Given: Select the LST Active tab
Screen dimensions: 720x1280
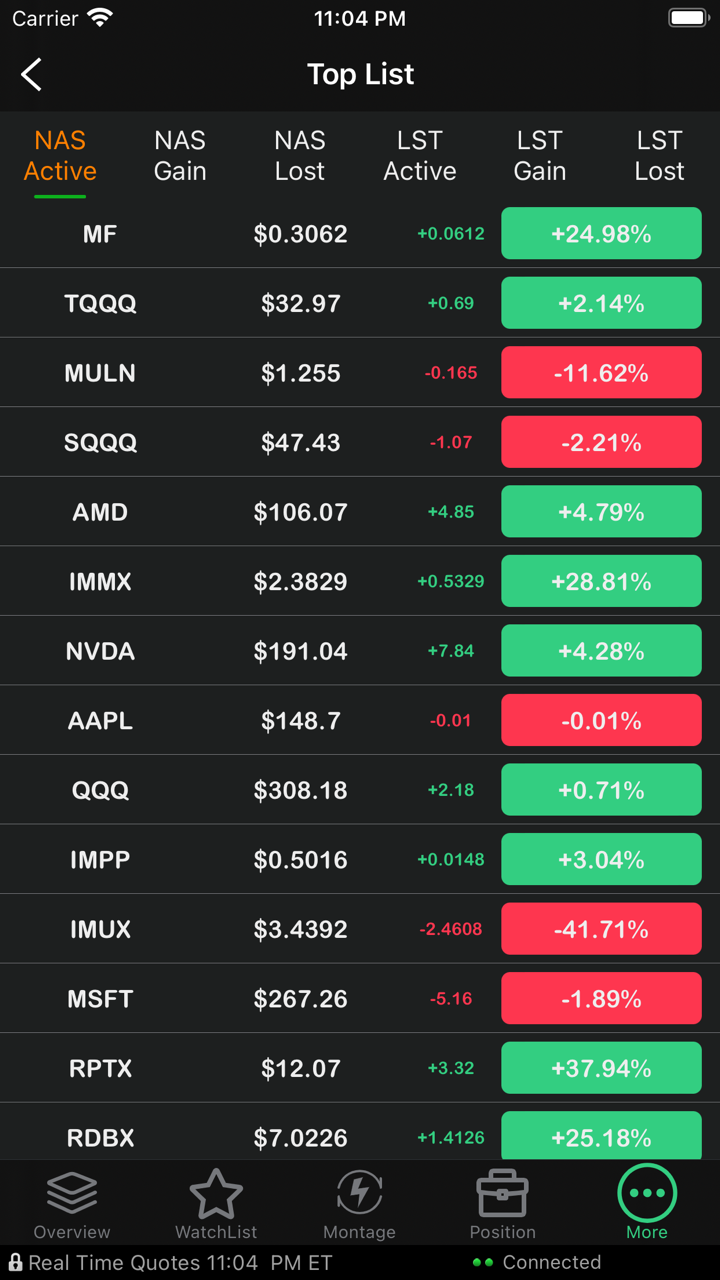Looking at the screenshot, I should tap(420, 156).
